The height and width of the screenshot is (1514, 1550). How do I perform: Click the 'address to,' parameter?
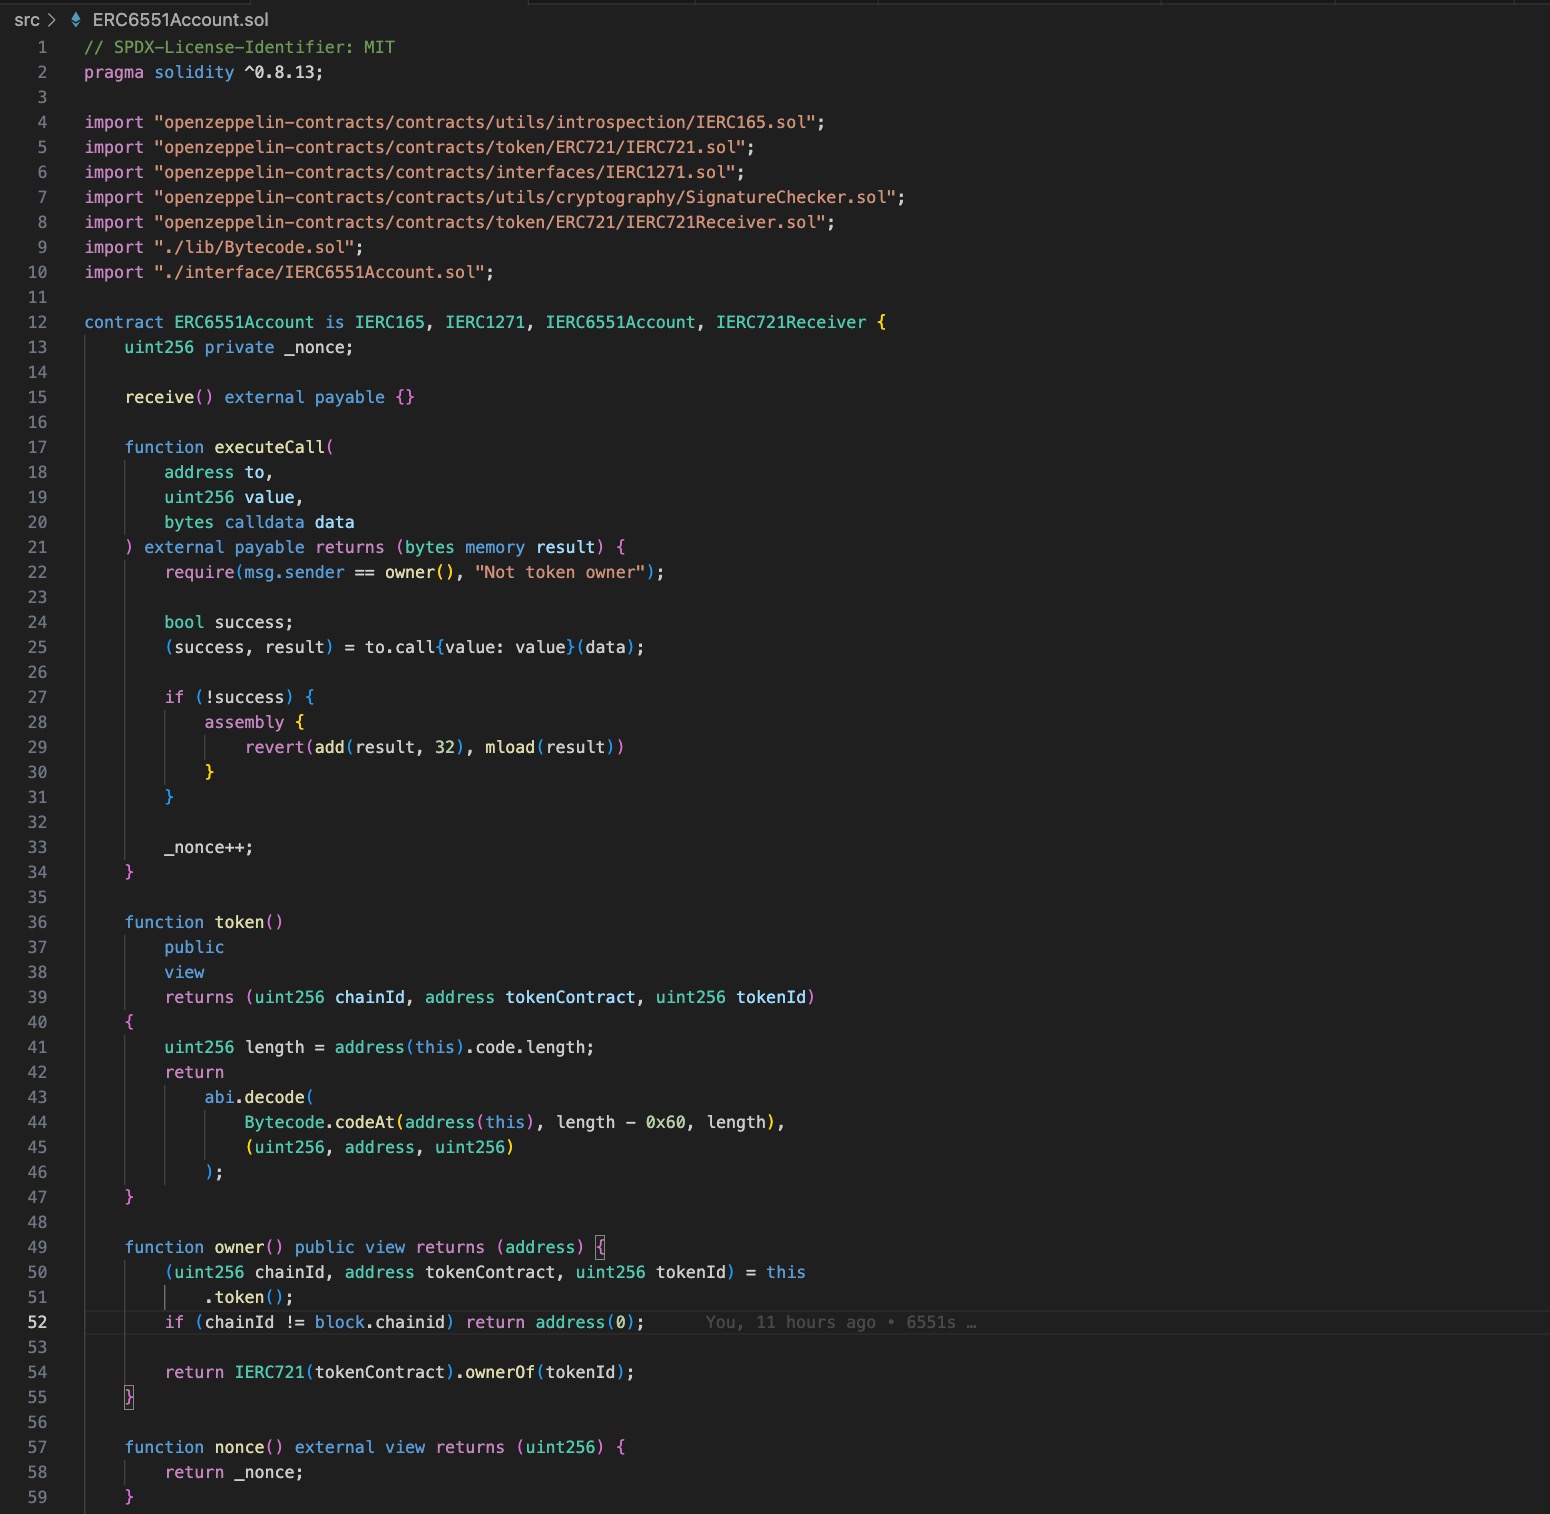point(218,472)
